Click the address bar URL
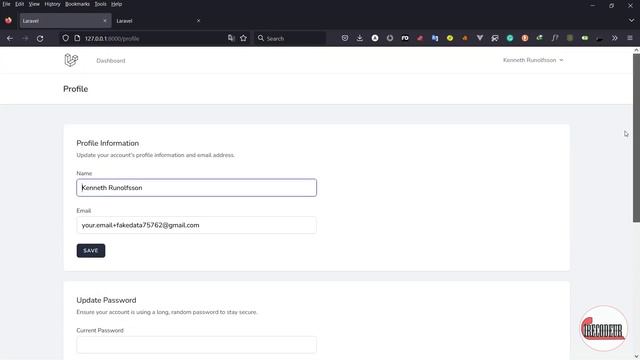 112,38
